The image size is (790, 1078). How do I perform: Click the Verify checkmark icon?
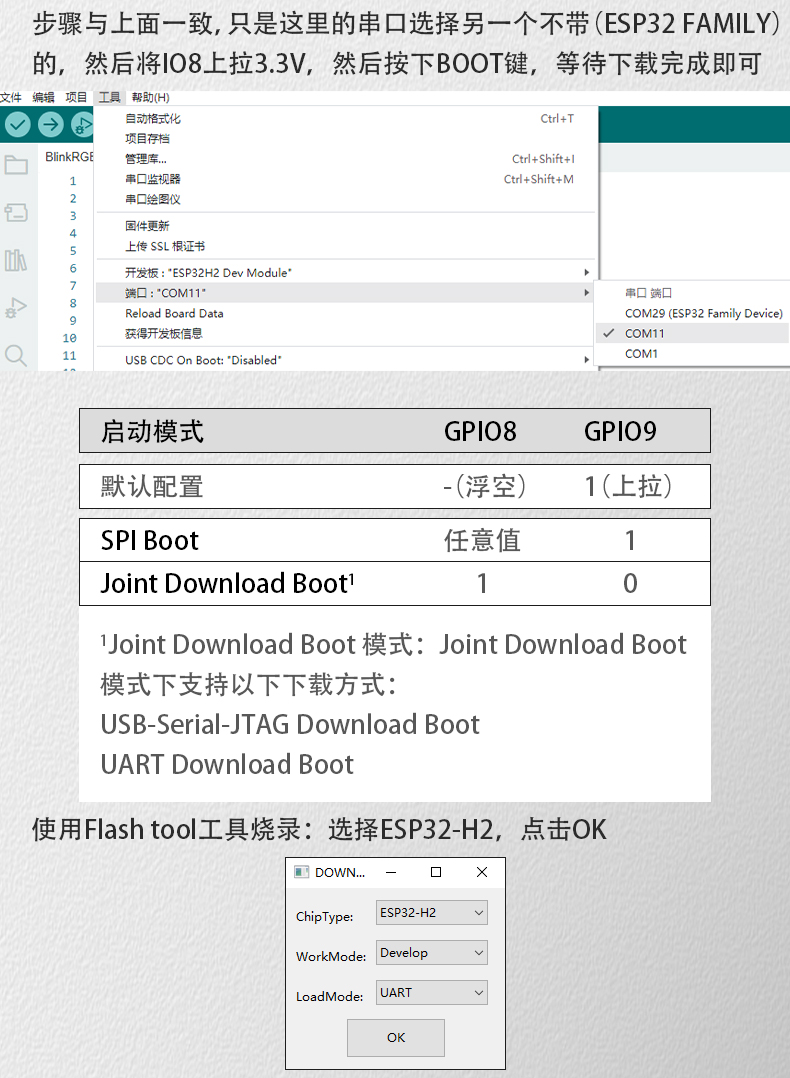point(18,124)
